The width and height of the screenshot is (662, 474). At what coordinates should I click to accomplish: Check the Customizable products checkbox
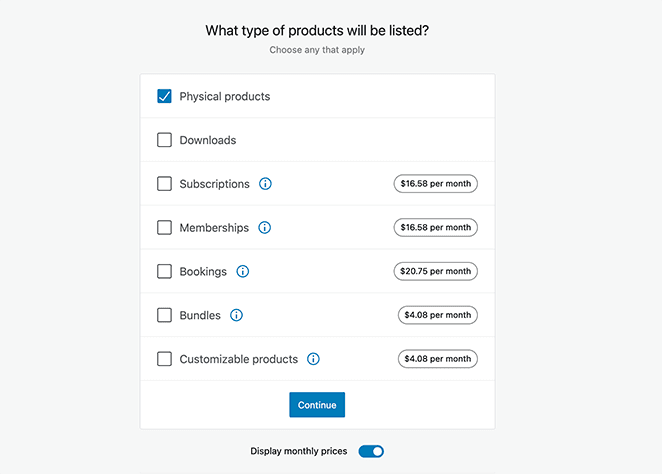[165, 359]
